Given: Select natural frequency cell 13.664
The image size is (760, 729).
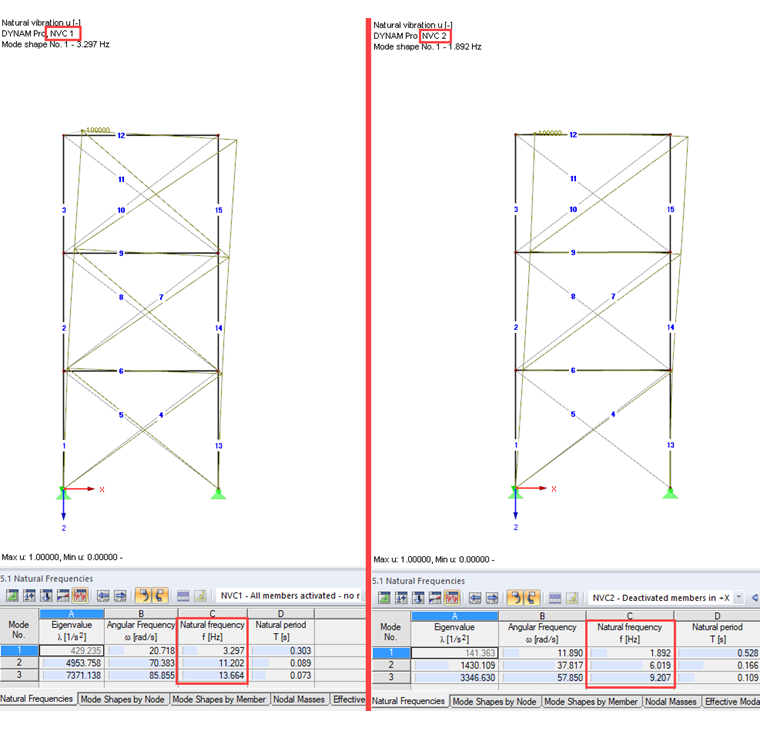Looking at the screenshot, I should [213, 675].
